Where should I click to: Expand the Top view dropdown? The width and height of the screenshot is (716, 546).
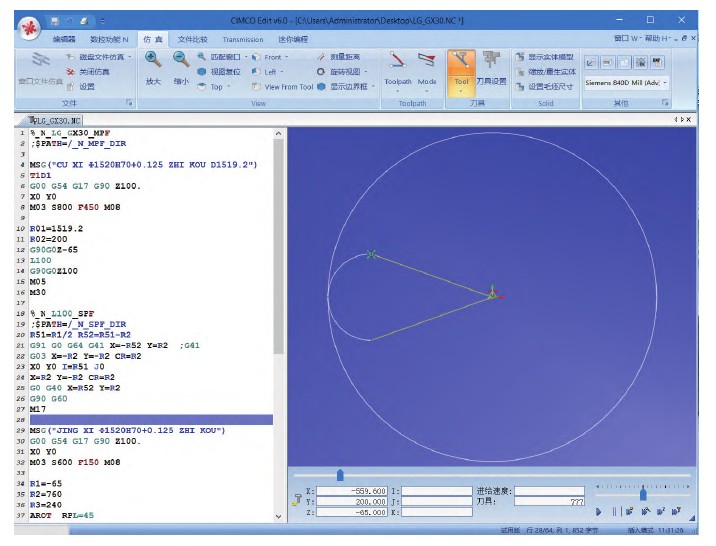click(x=202, y=87)
